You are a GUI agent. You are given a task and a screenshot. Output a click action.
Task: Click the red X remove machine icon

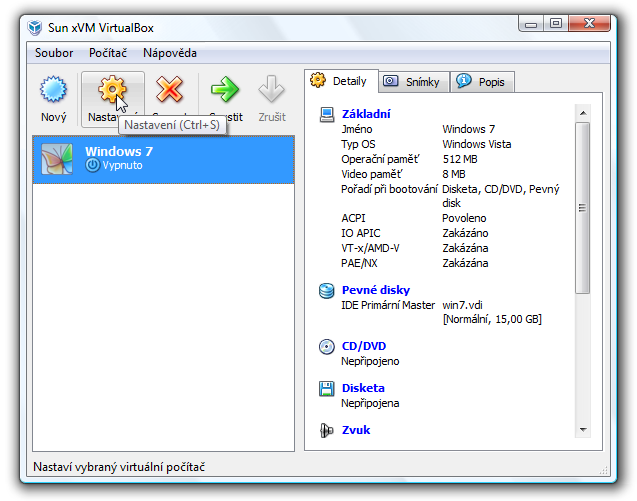(x=169, y=89)
